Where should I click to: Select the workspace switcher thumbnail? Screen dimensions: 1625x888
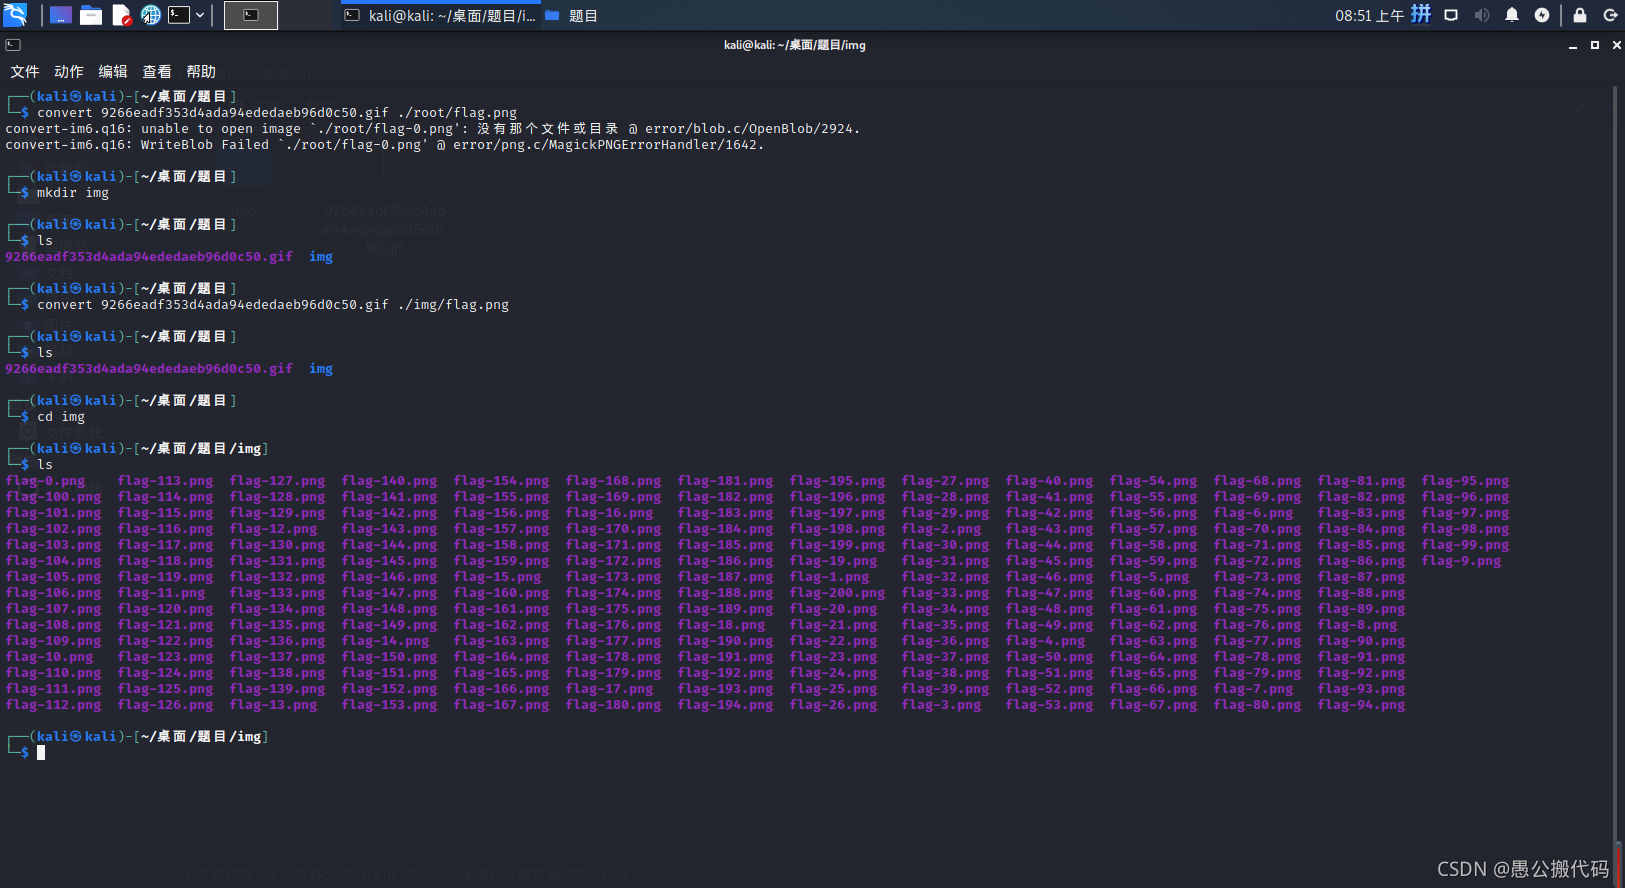coord(251,15)
